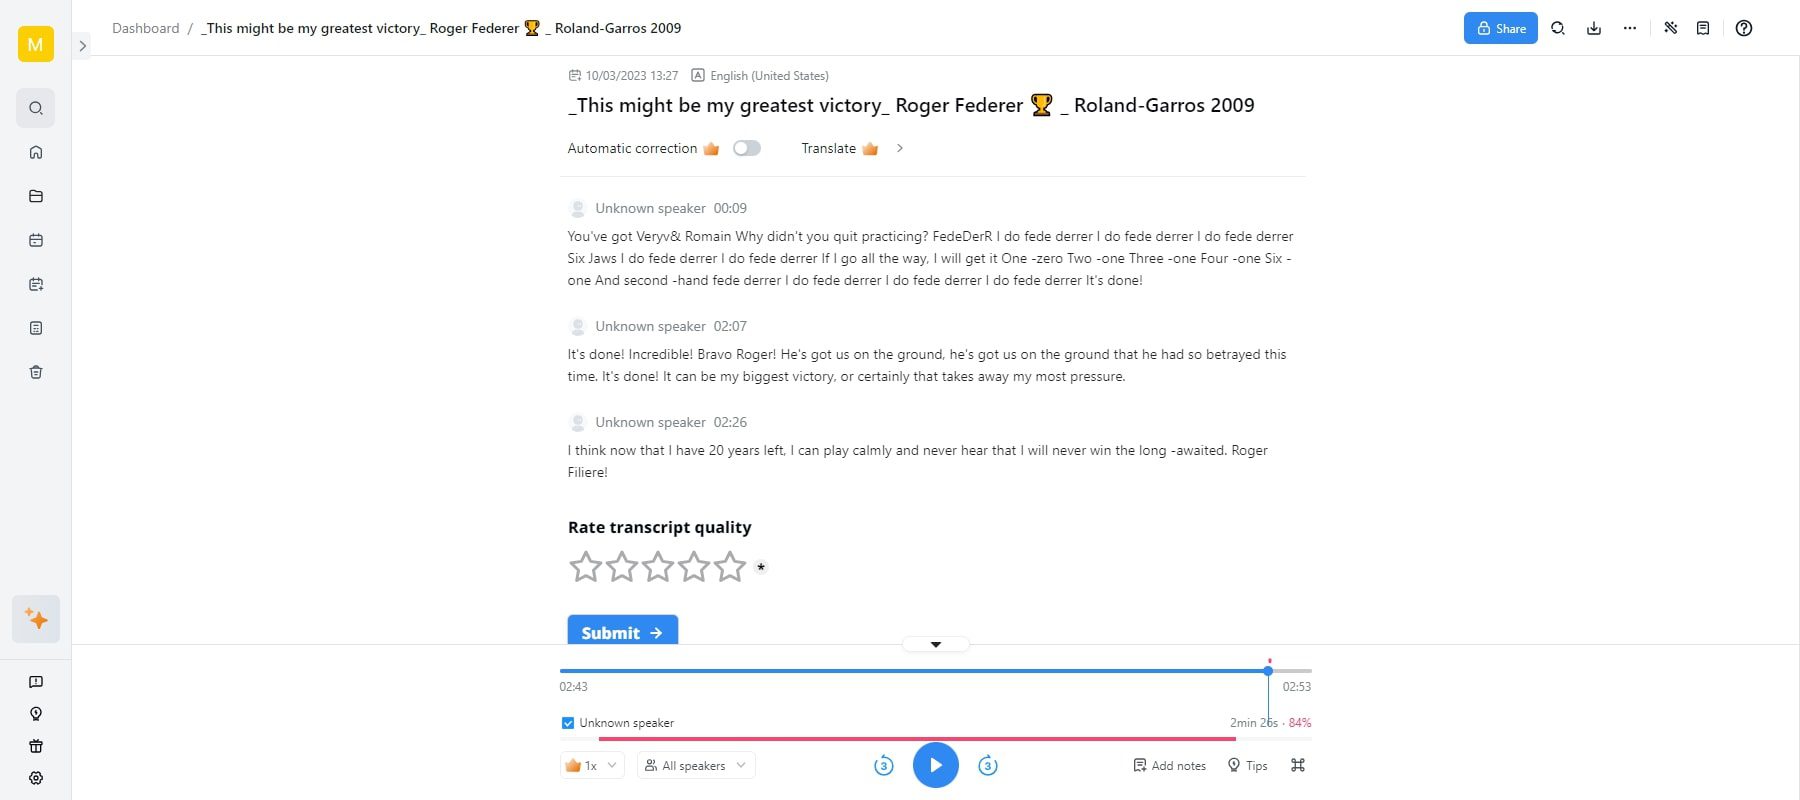This screenshot has width=1800, height=800.
Task: Go to home via sidebar house icon
Action: click(x=36, y=152)
